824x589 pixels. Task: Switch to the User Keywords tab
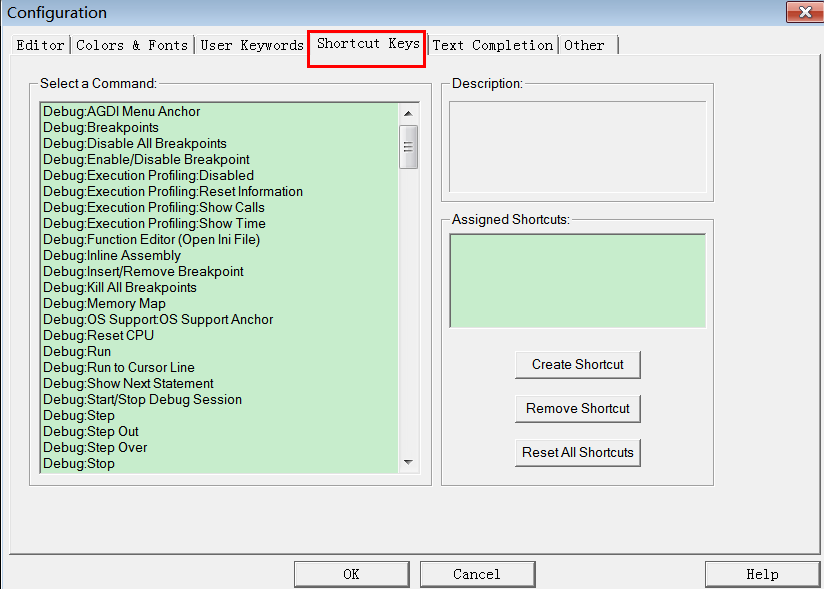[251, 45]
